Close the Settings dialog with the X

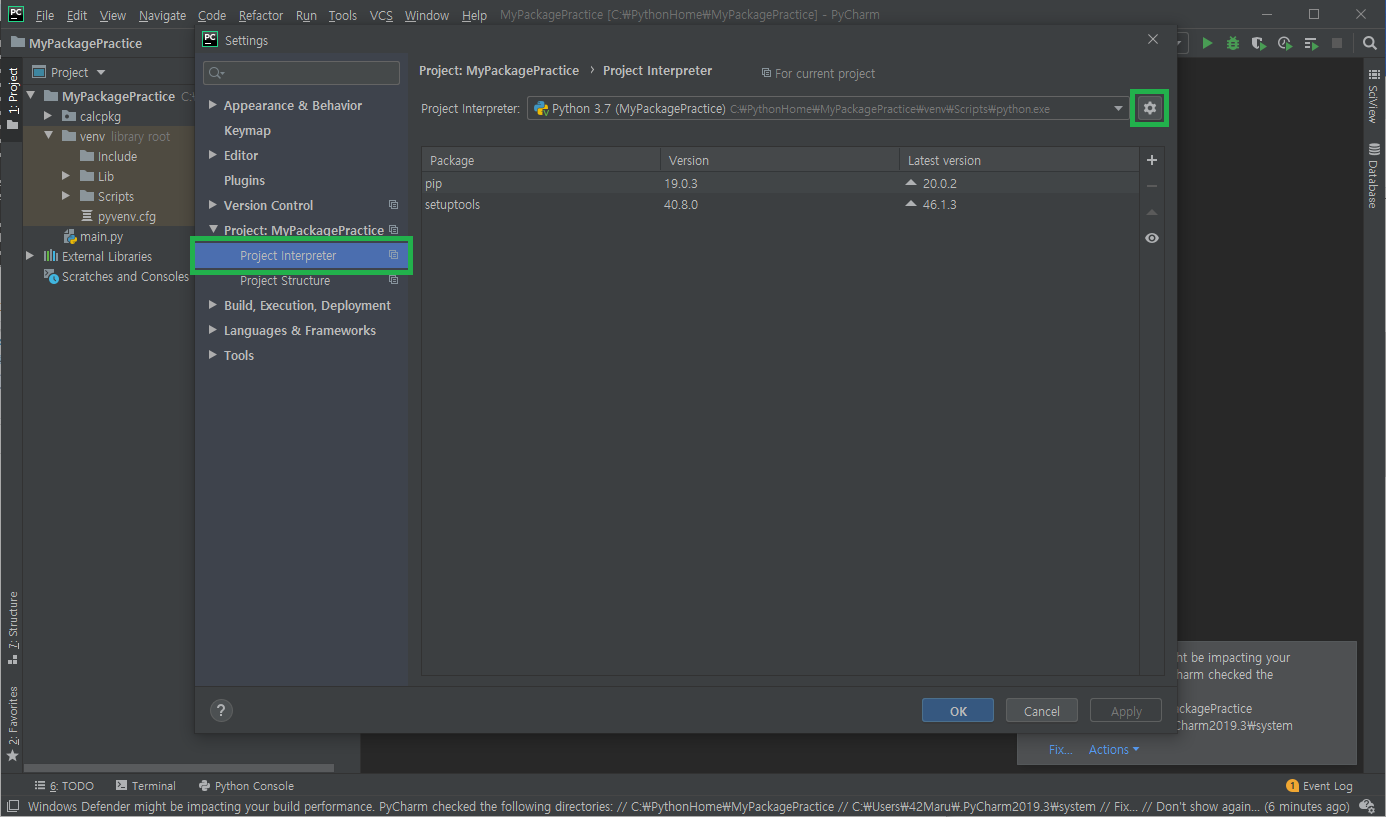(1153, 39)
